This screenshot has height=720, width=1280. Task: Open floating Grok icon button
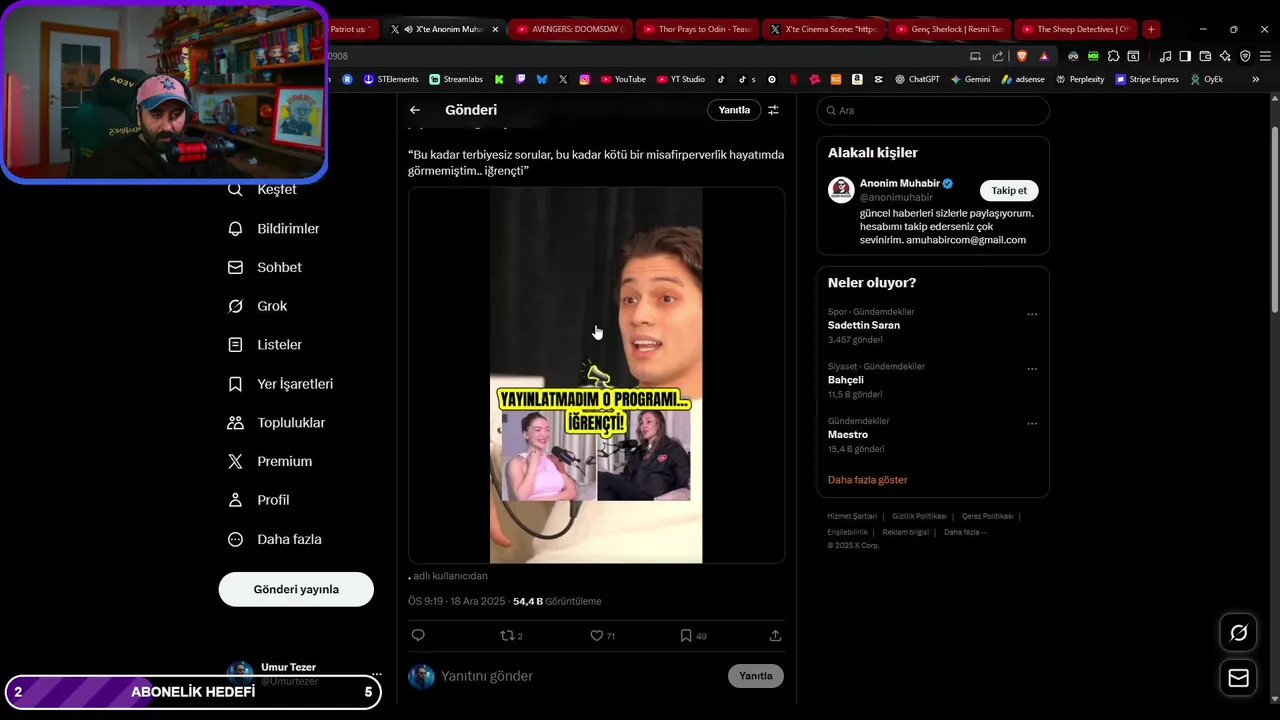(1238, 633)
